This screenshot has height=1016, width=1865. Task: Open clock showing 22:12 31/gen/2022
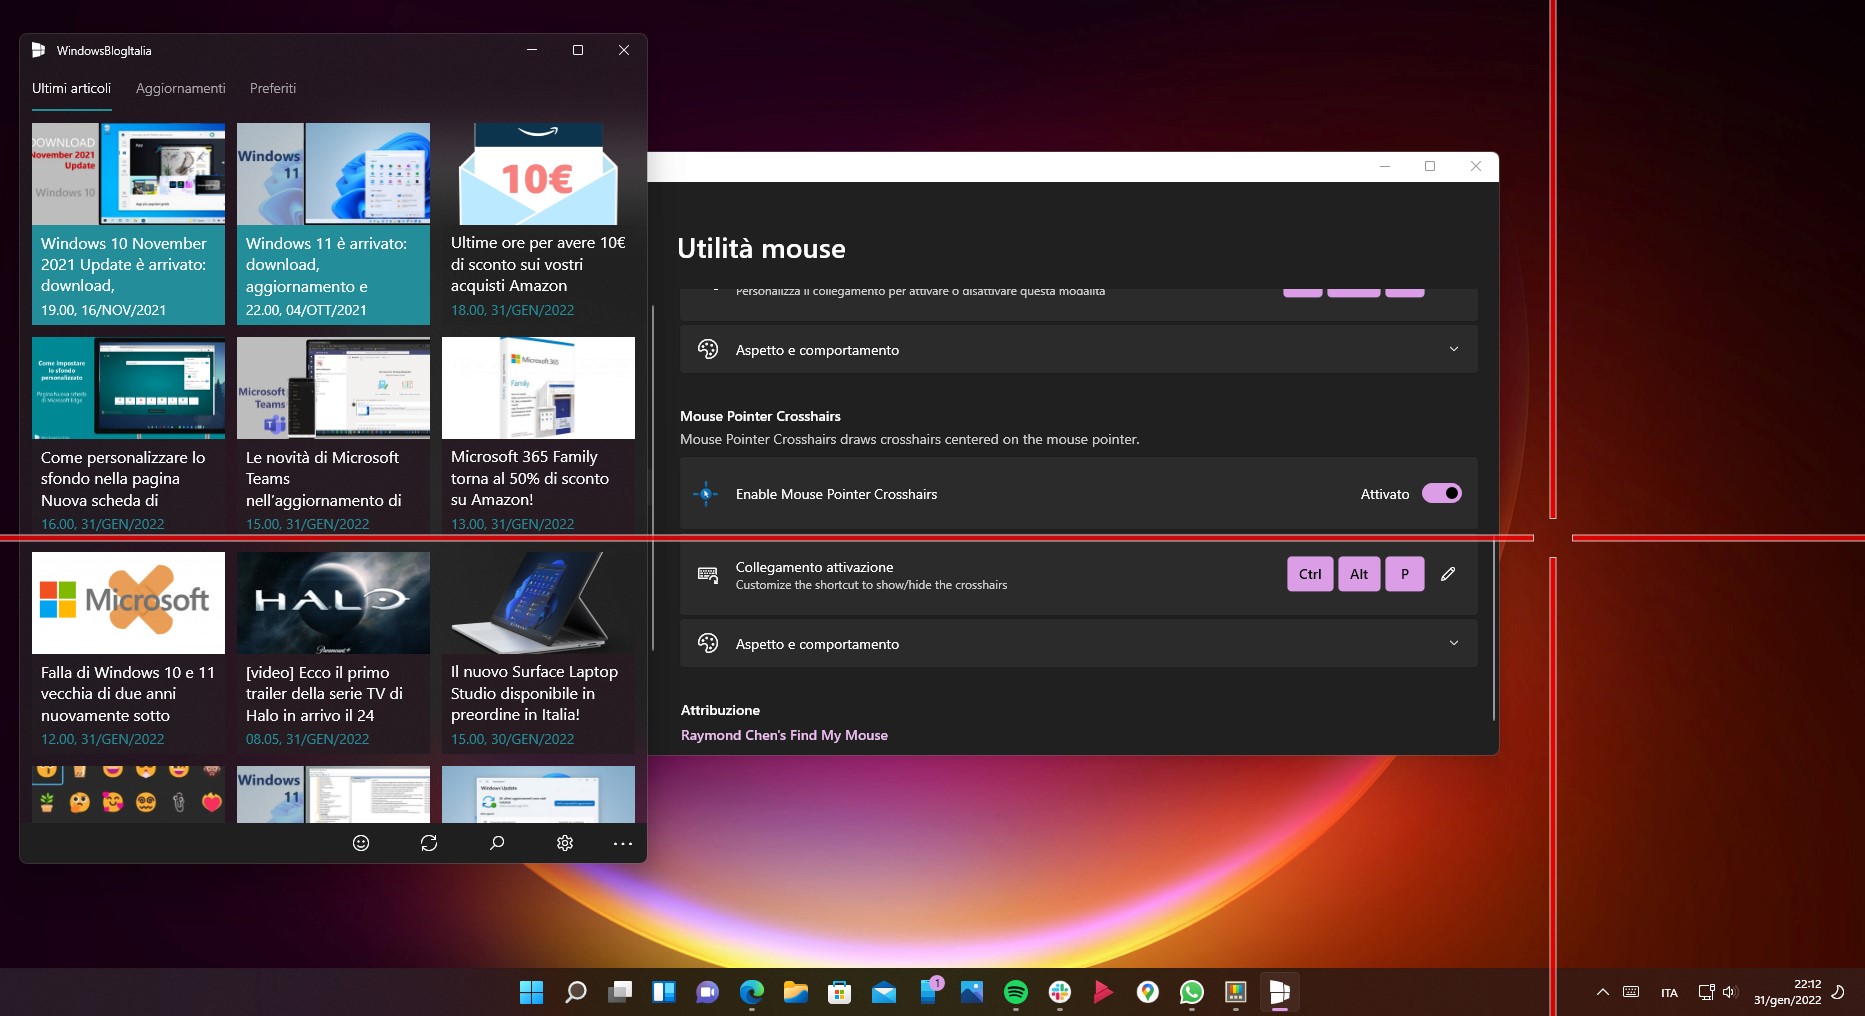pos(1787,992)
